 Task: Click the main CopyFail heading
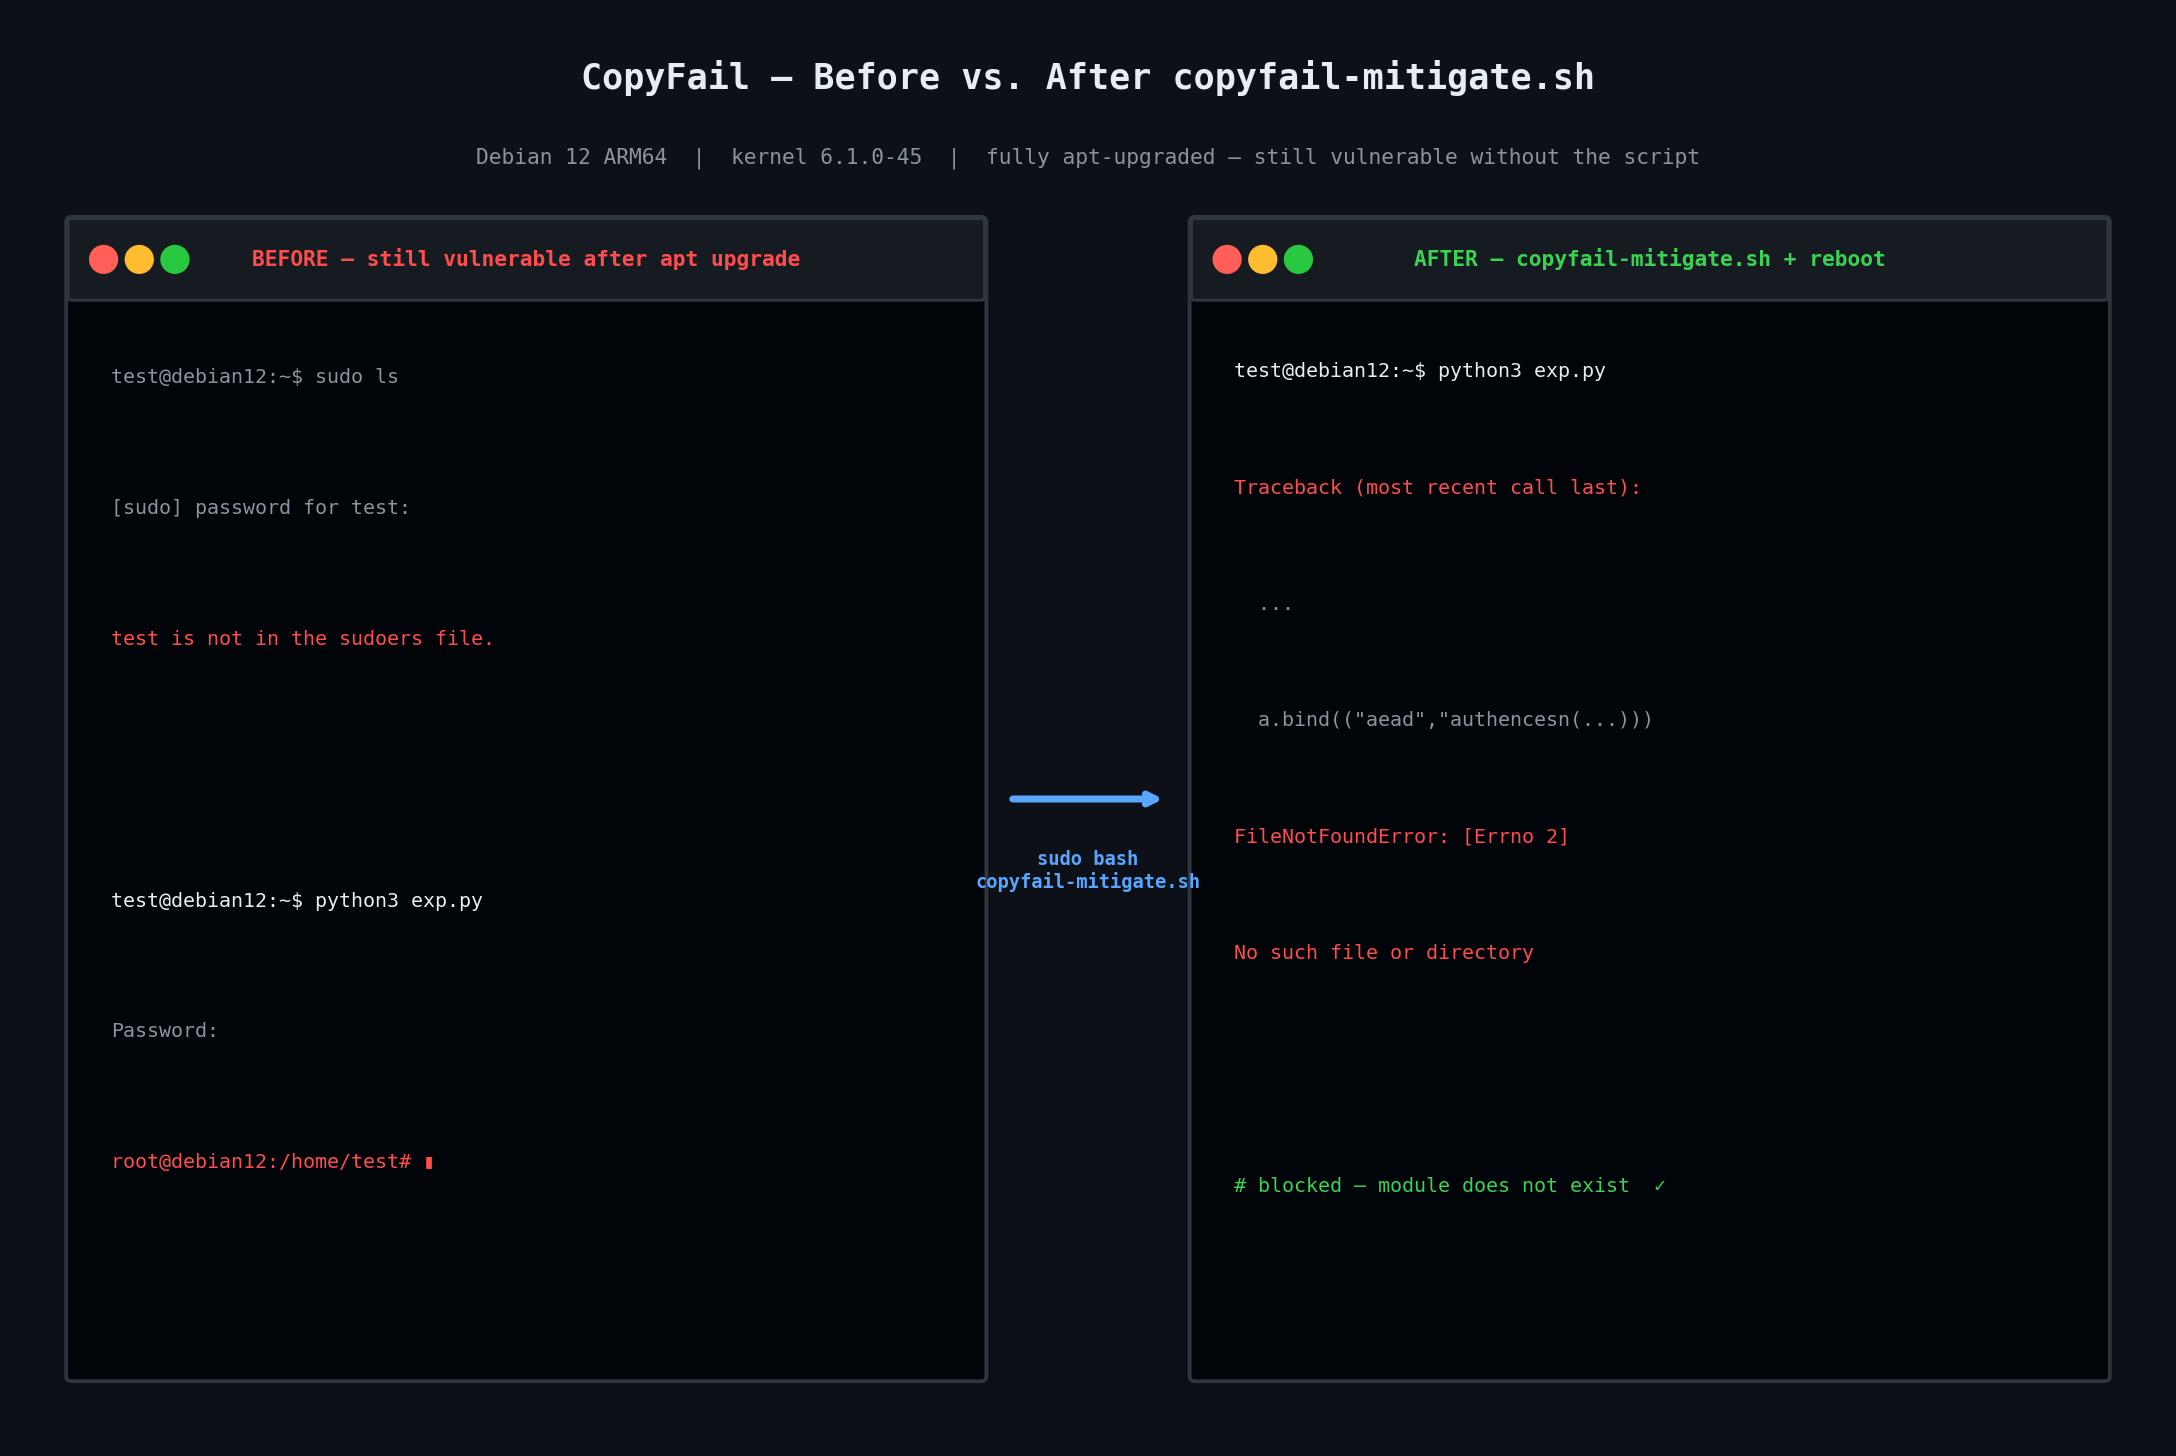1088,78
